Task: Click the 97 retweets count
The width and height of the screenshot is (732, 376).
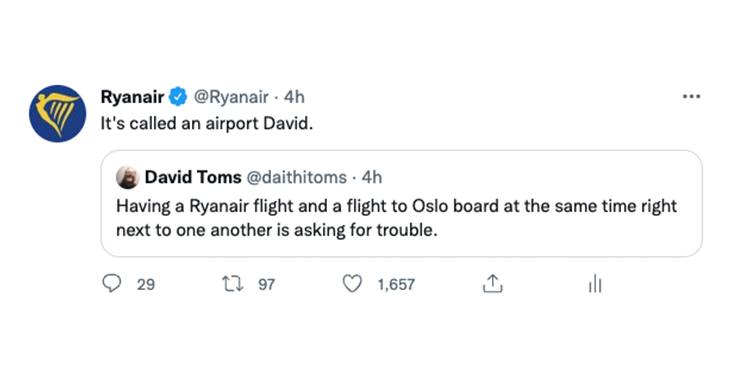Action: coord(267,284)
